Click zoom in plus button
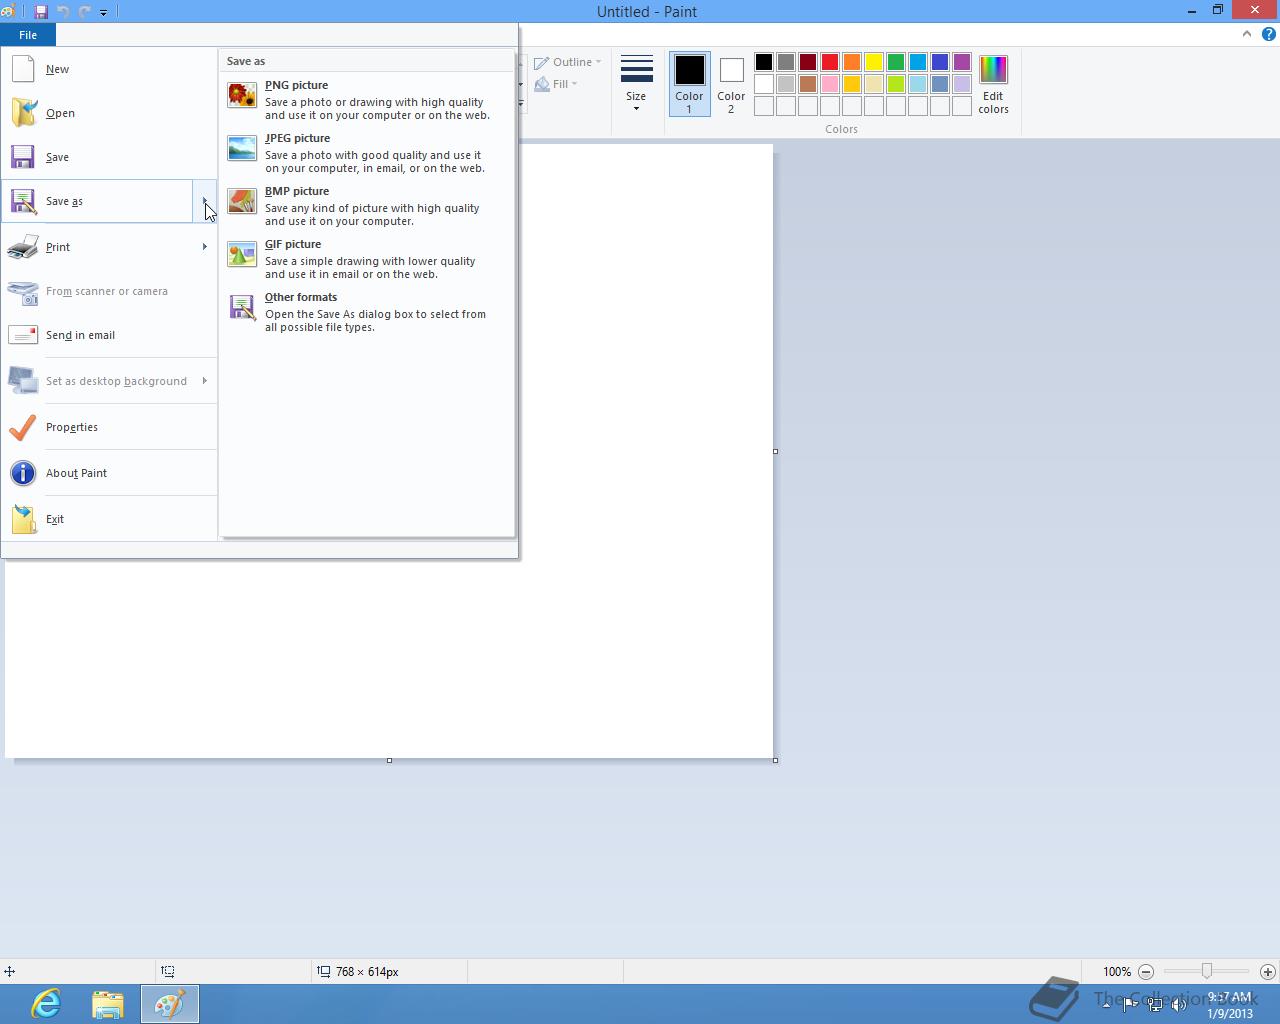The width and height of the screenshot is (1280, 1024). (x=1268, y=971)
